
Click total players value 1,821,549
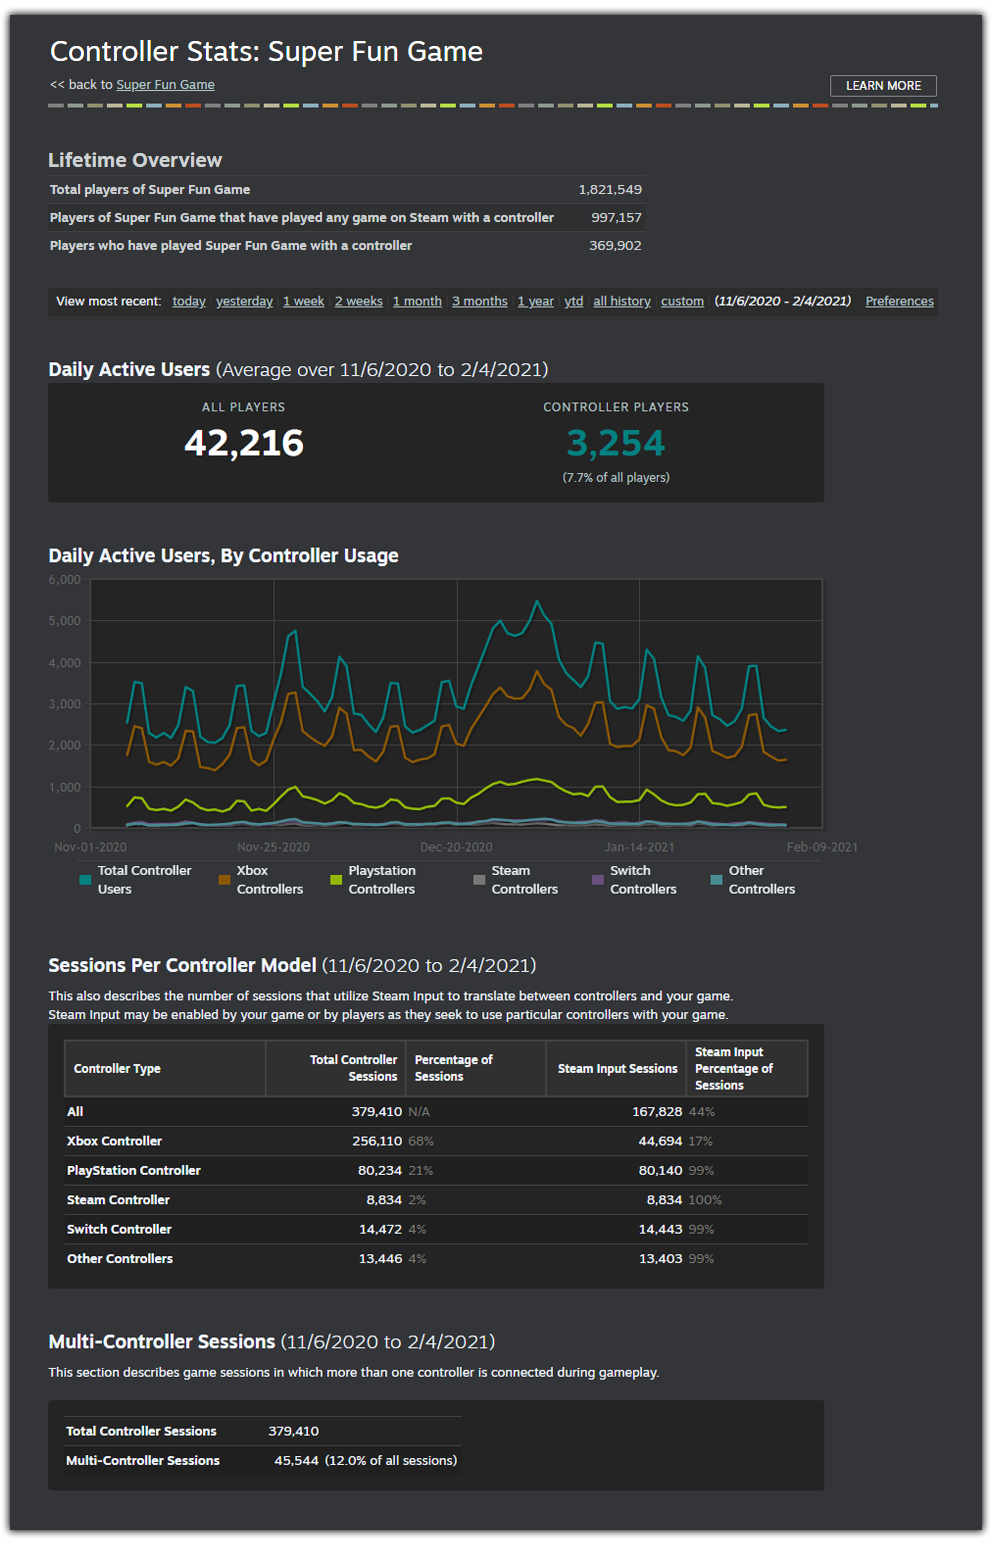tap(610, 190)
